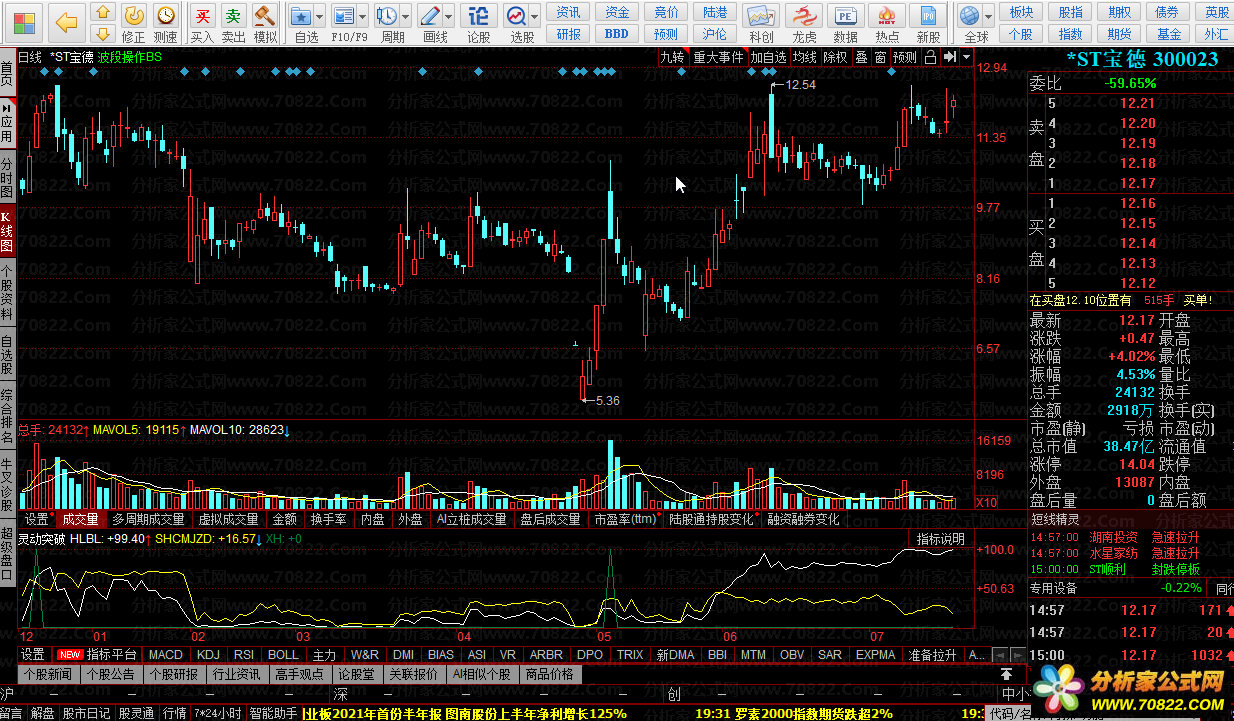Select the 换手率 turnover tab
The image size is (1234, 721).
pyautogui.click(x=328, y=520)
